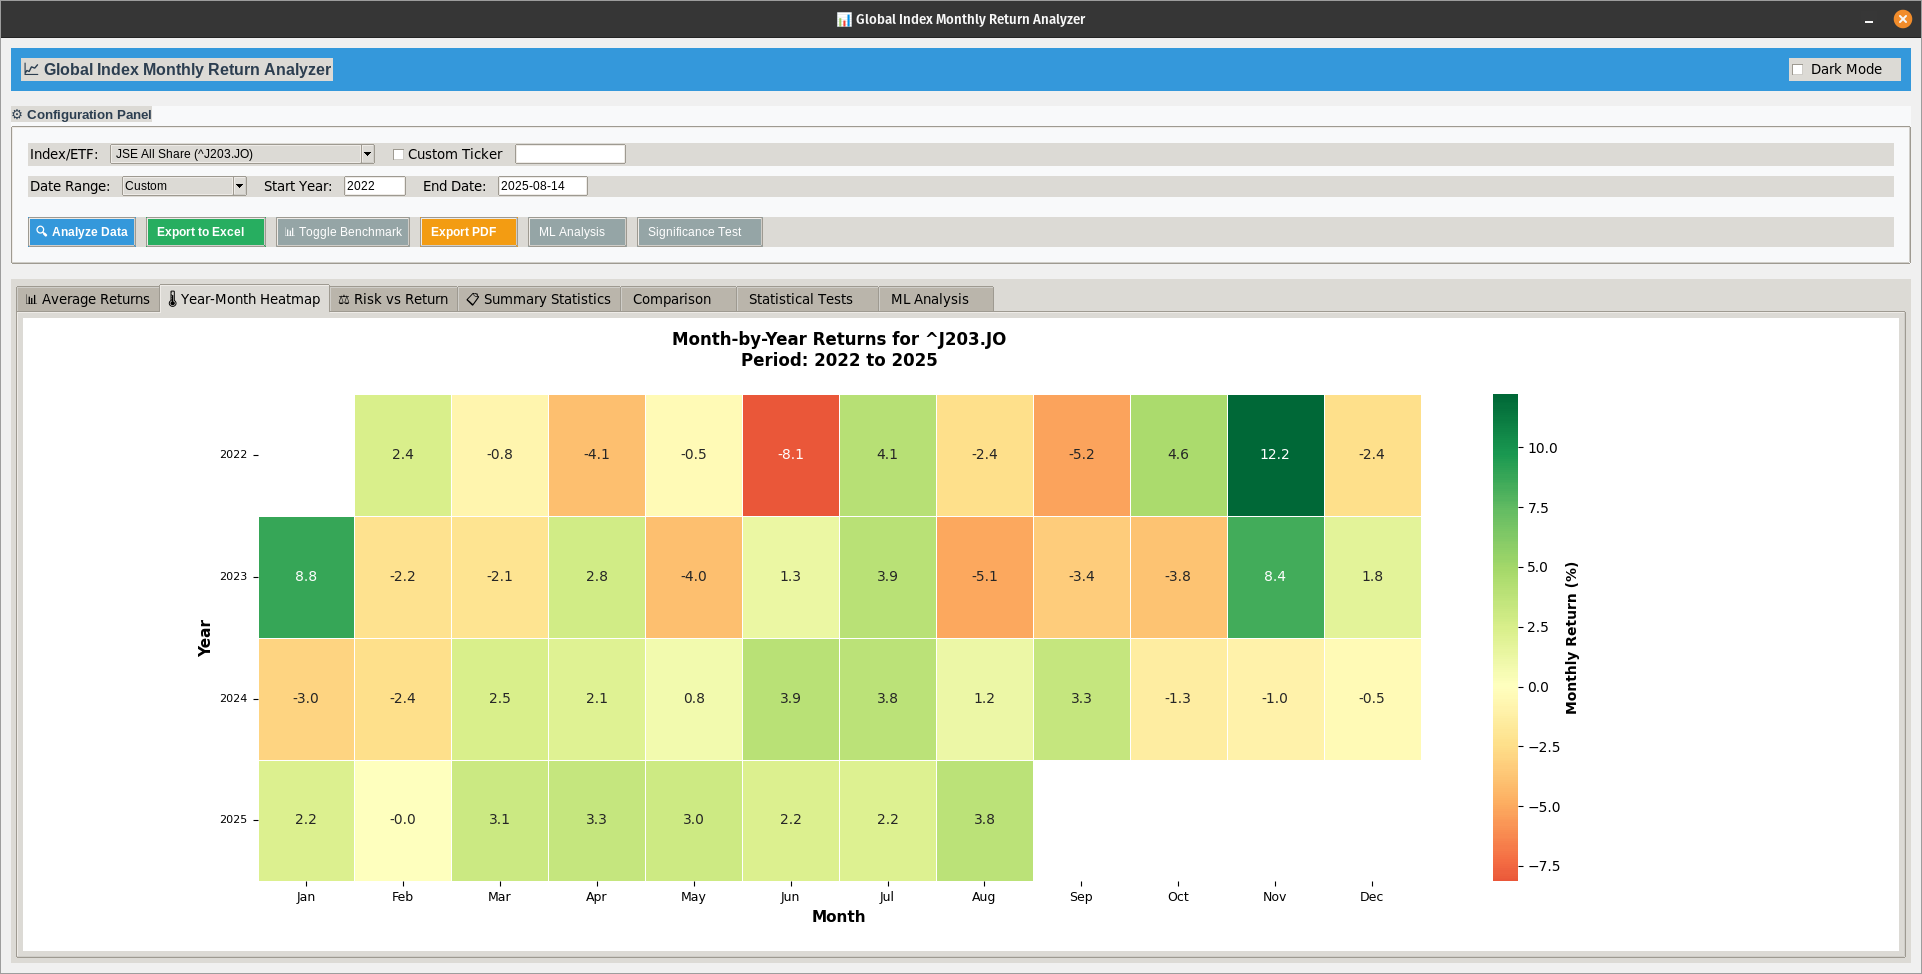Viewport: 1922px width, 974px height.
Task: Click the chart icon on Average Returns tab
Action: tap(31, 298)
